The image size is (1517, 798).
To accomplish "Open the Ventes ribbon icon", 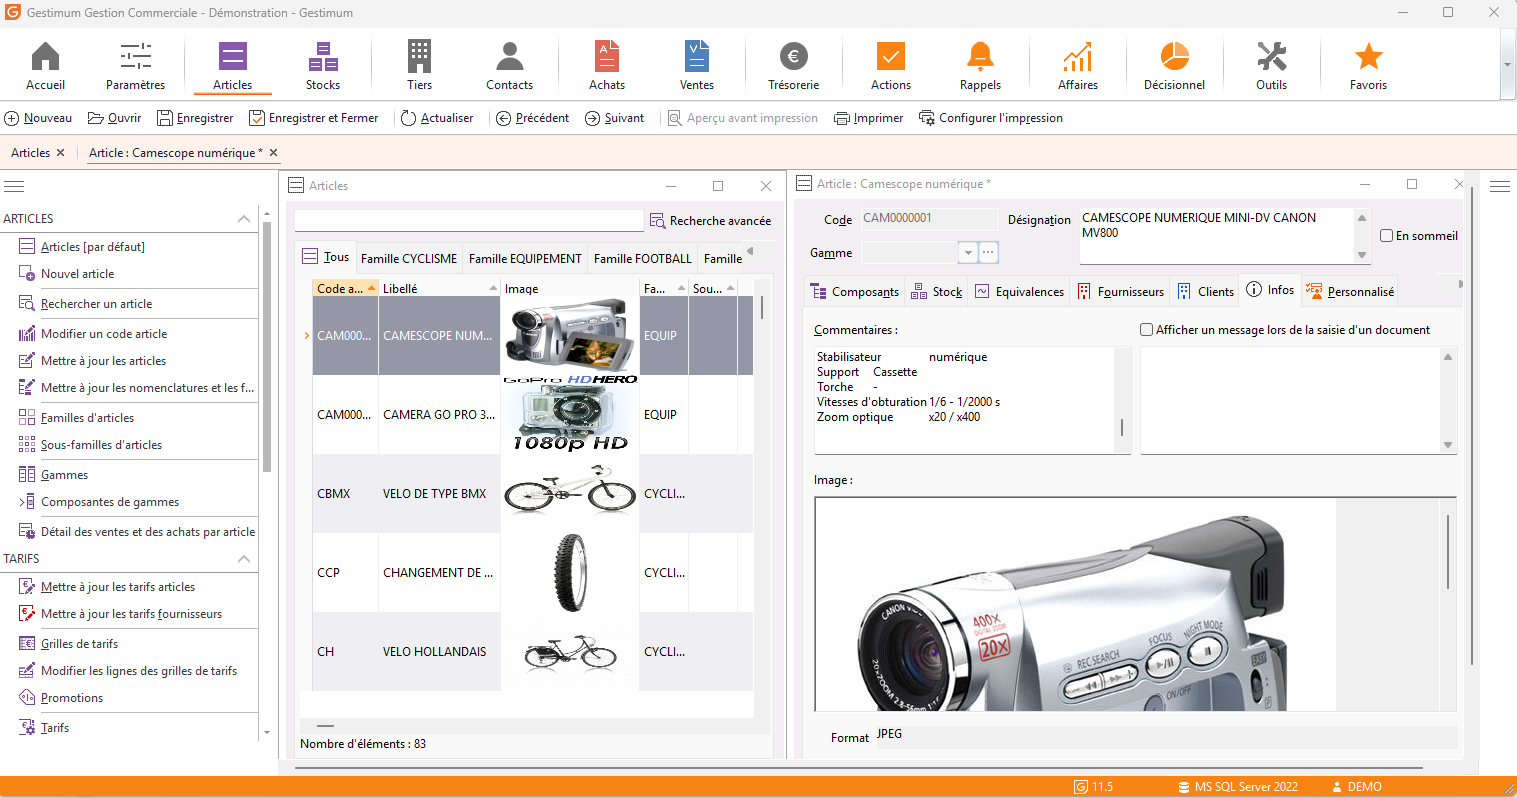I will (697, 66).
